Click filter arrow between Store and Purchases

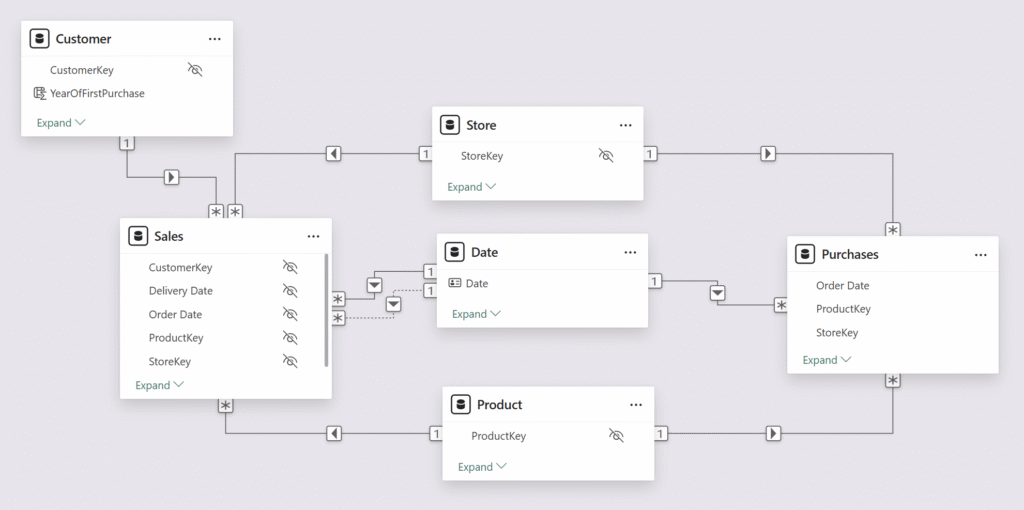(x=767, y=154)
